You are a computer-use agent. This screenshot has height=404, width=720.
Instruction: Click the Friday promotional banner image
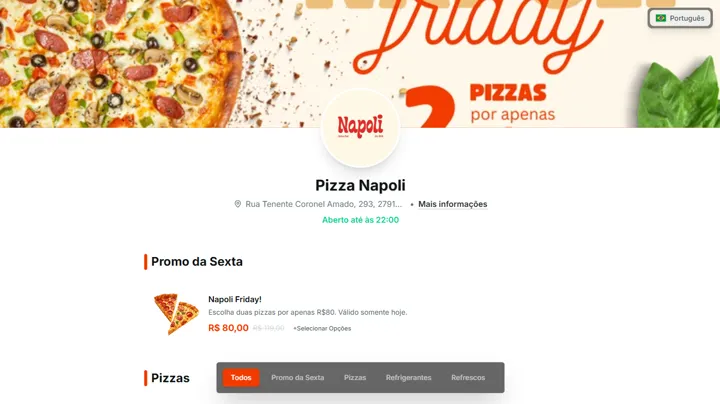tap(360, 64)
